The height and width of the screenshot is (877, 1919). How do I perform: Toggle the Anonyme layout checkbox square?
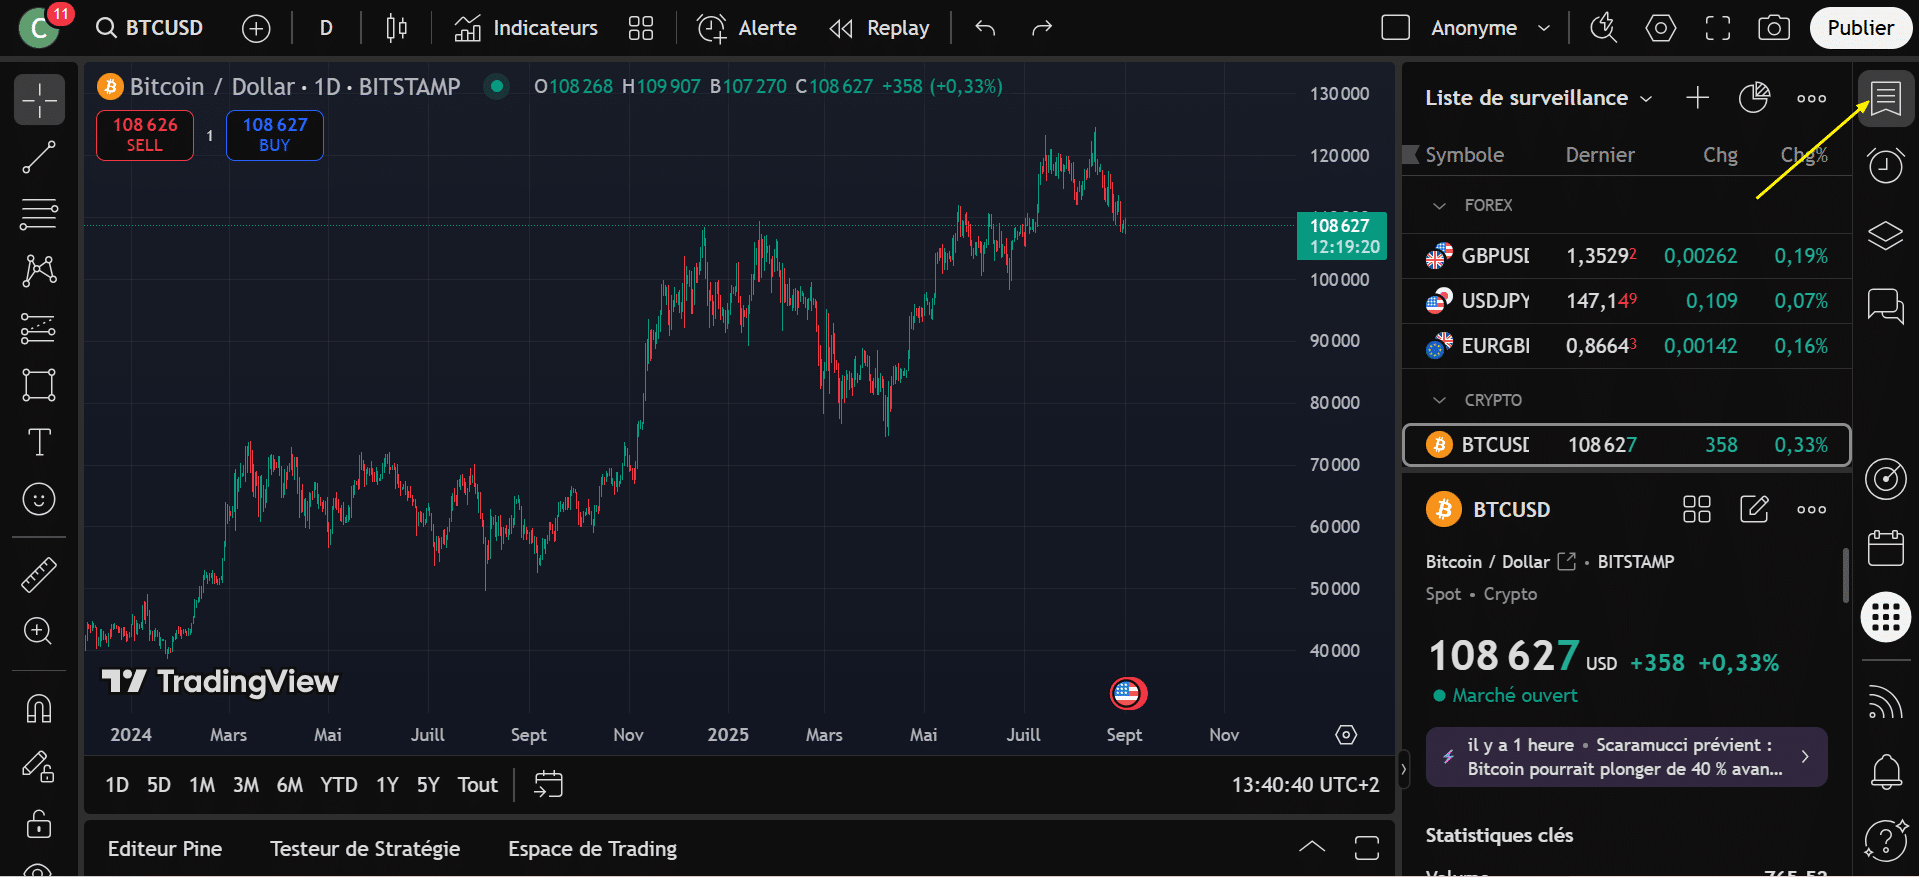tap(1395, 28)
